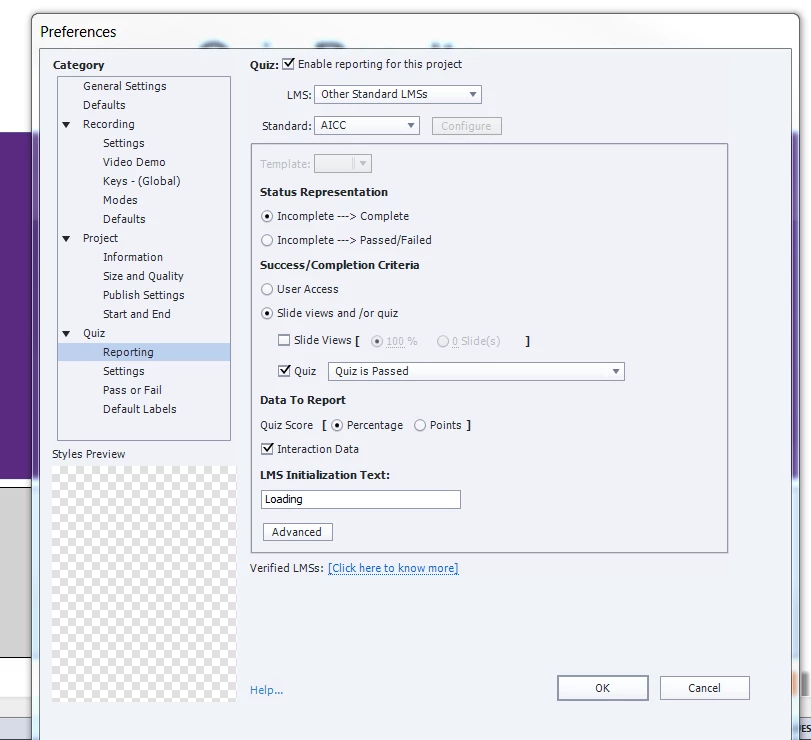
Task: Enable the Slide Views checkbox
Action: coord(284,340)
